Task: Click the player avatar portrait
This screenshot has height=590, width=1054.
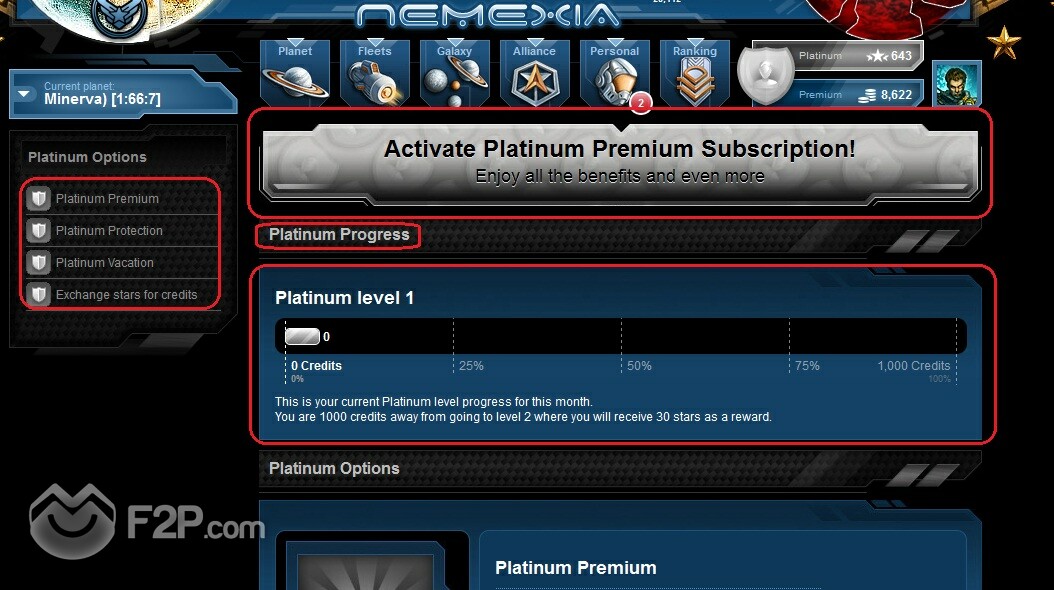Action: (x=957, y=84)
